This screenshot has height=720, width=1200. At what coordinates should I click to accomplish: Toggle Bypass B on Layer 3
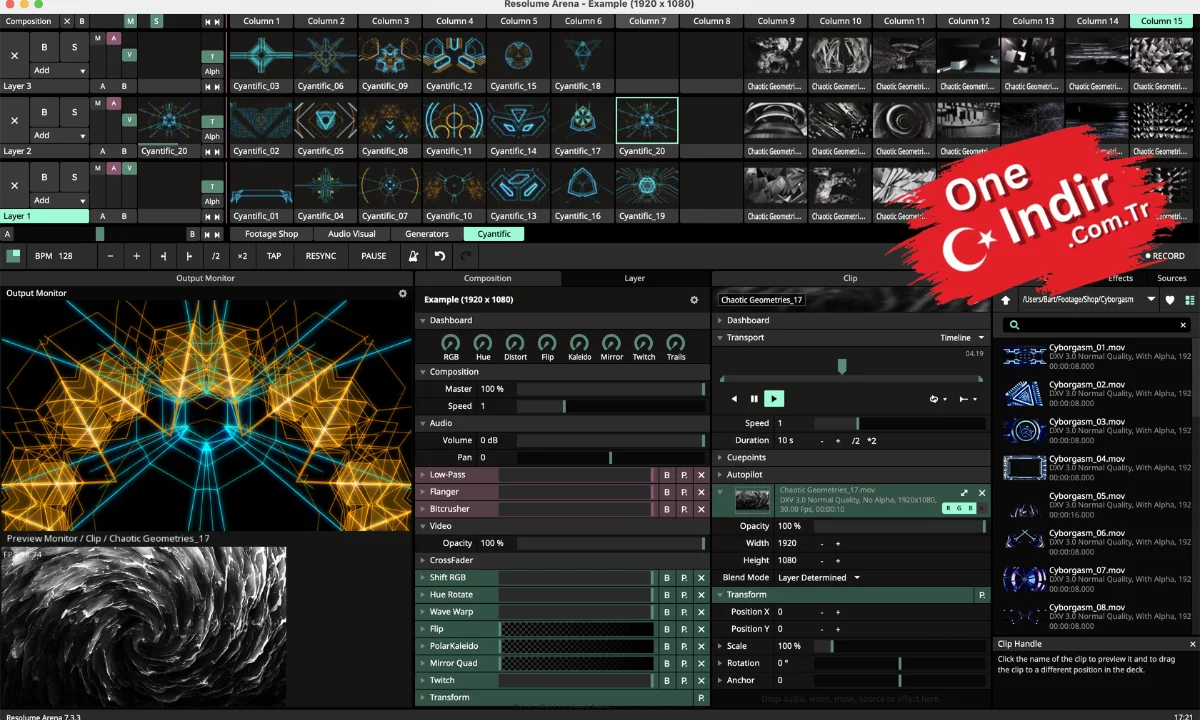point(44,46)
